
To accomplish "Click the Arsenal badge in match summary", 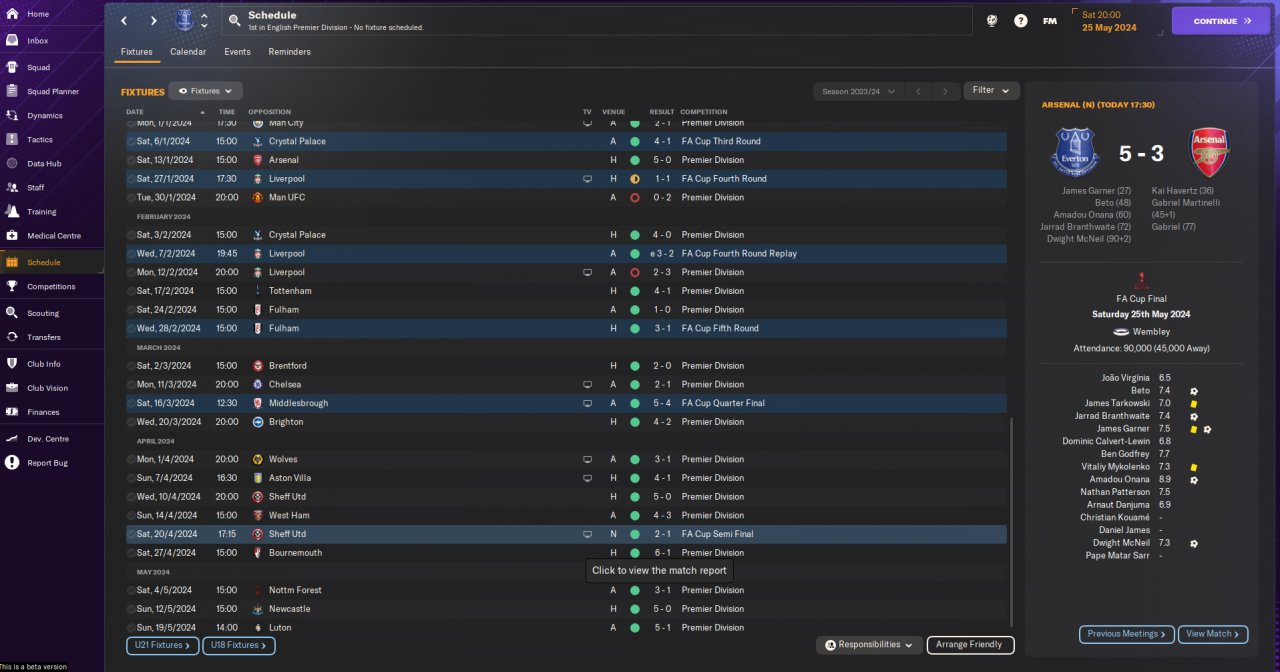I will pyautogui.click(x=1207, y=152).
